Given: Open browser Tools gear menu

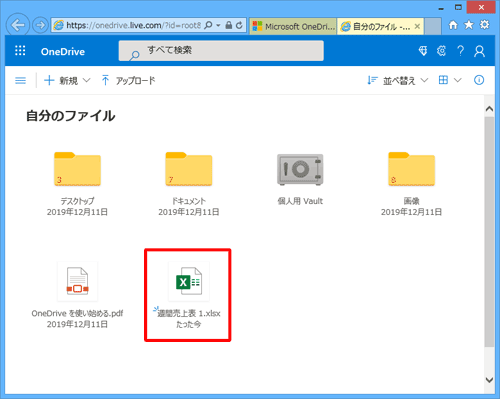Looking at the screenshot, I should point(484,25).
